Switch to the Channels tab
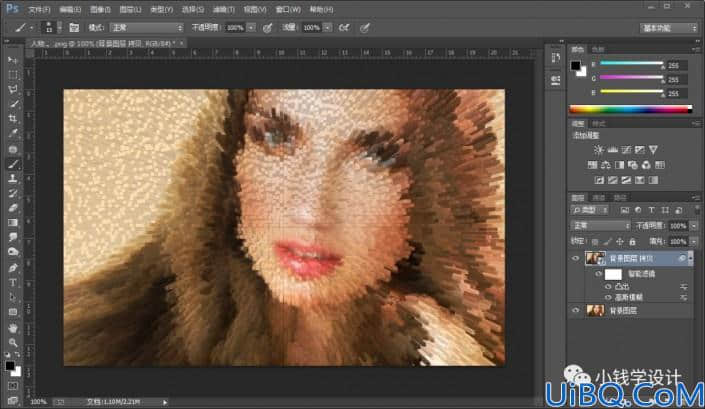 pyautogui.click(x=598, y=198)
